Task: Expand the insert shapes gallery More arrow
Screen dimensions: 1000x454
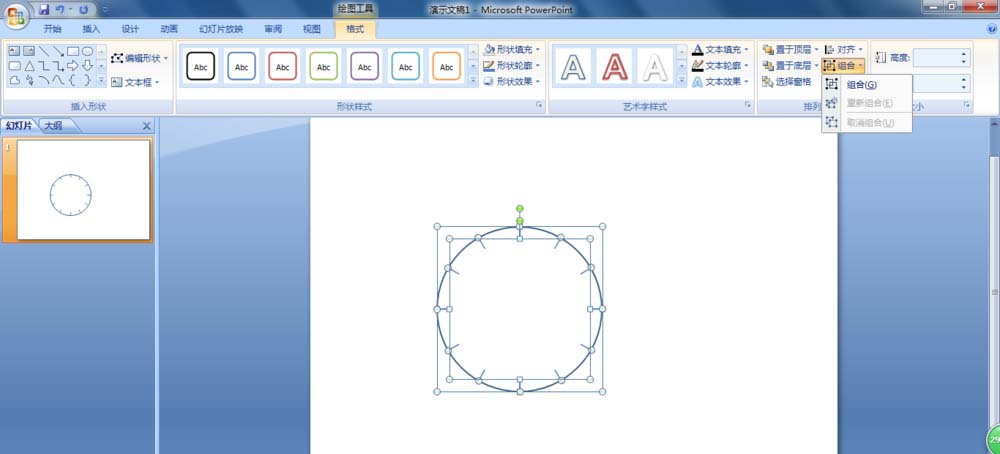Action: tap(101, 81)
